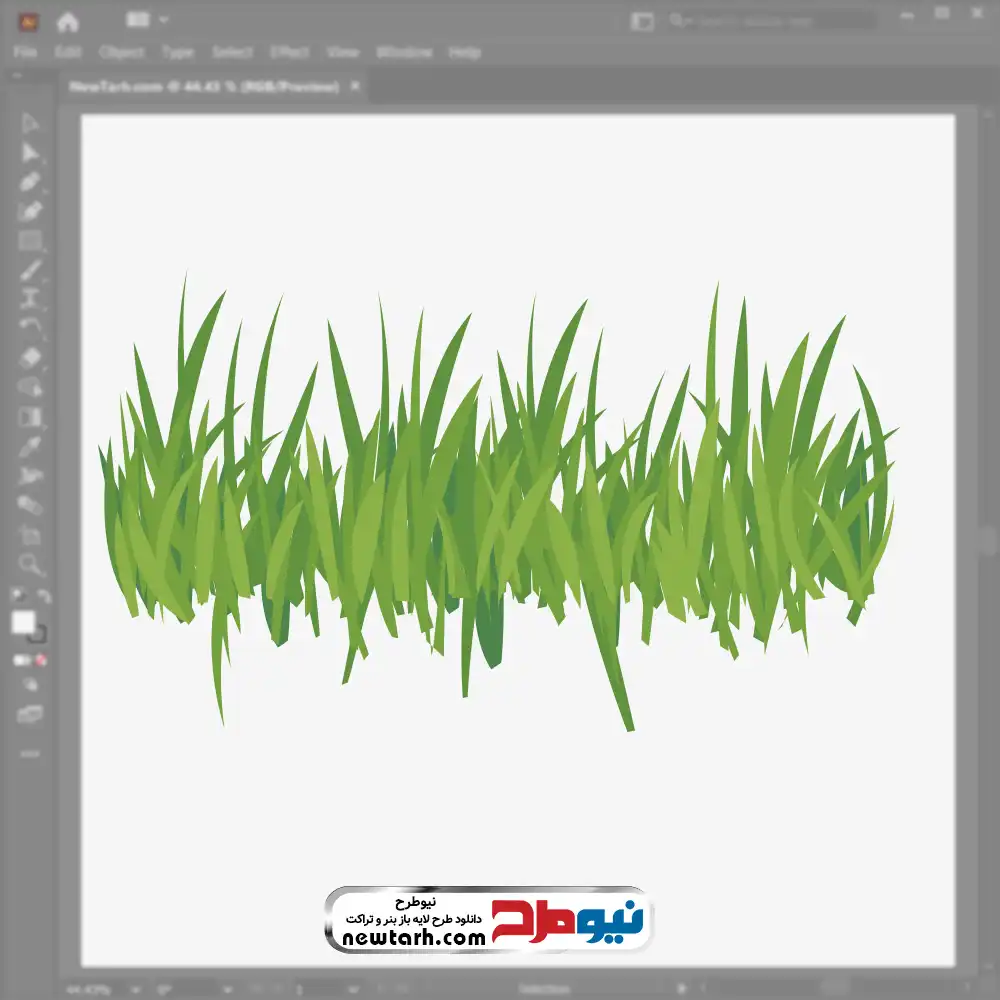
Task: Click the white Fill color swatch
Action: 24,622
